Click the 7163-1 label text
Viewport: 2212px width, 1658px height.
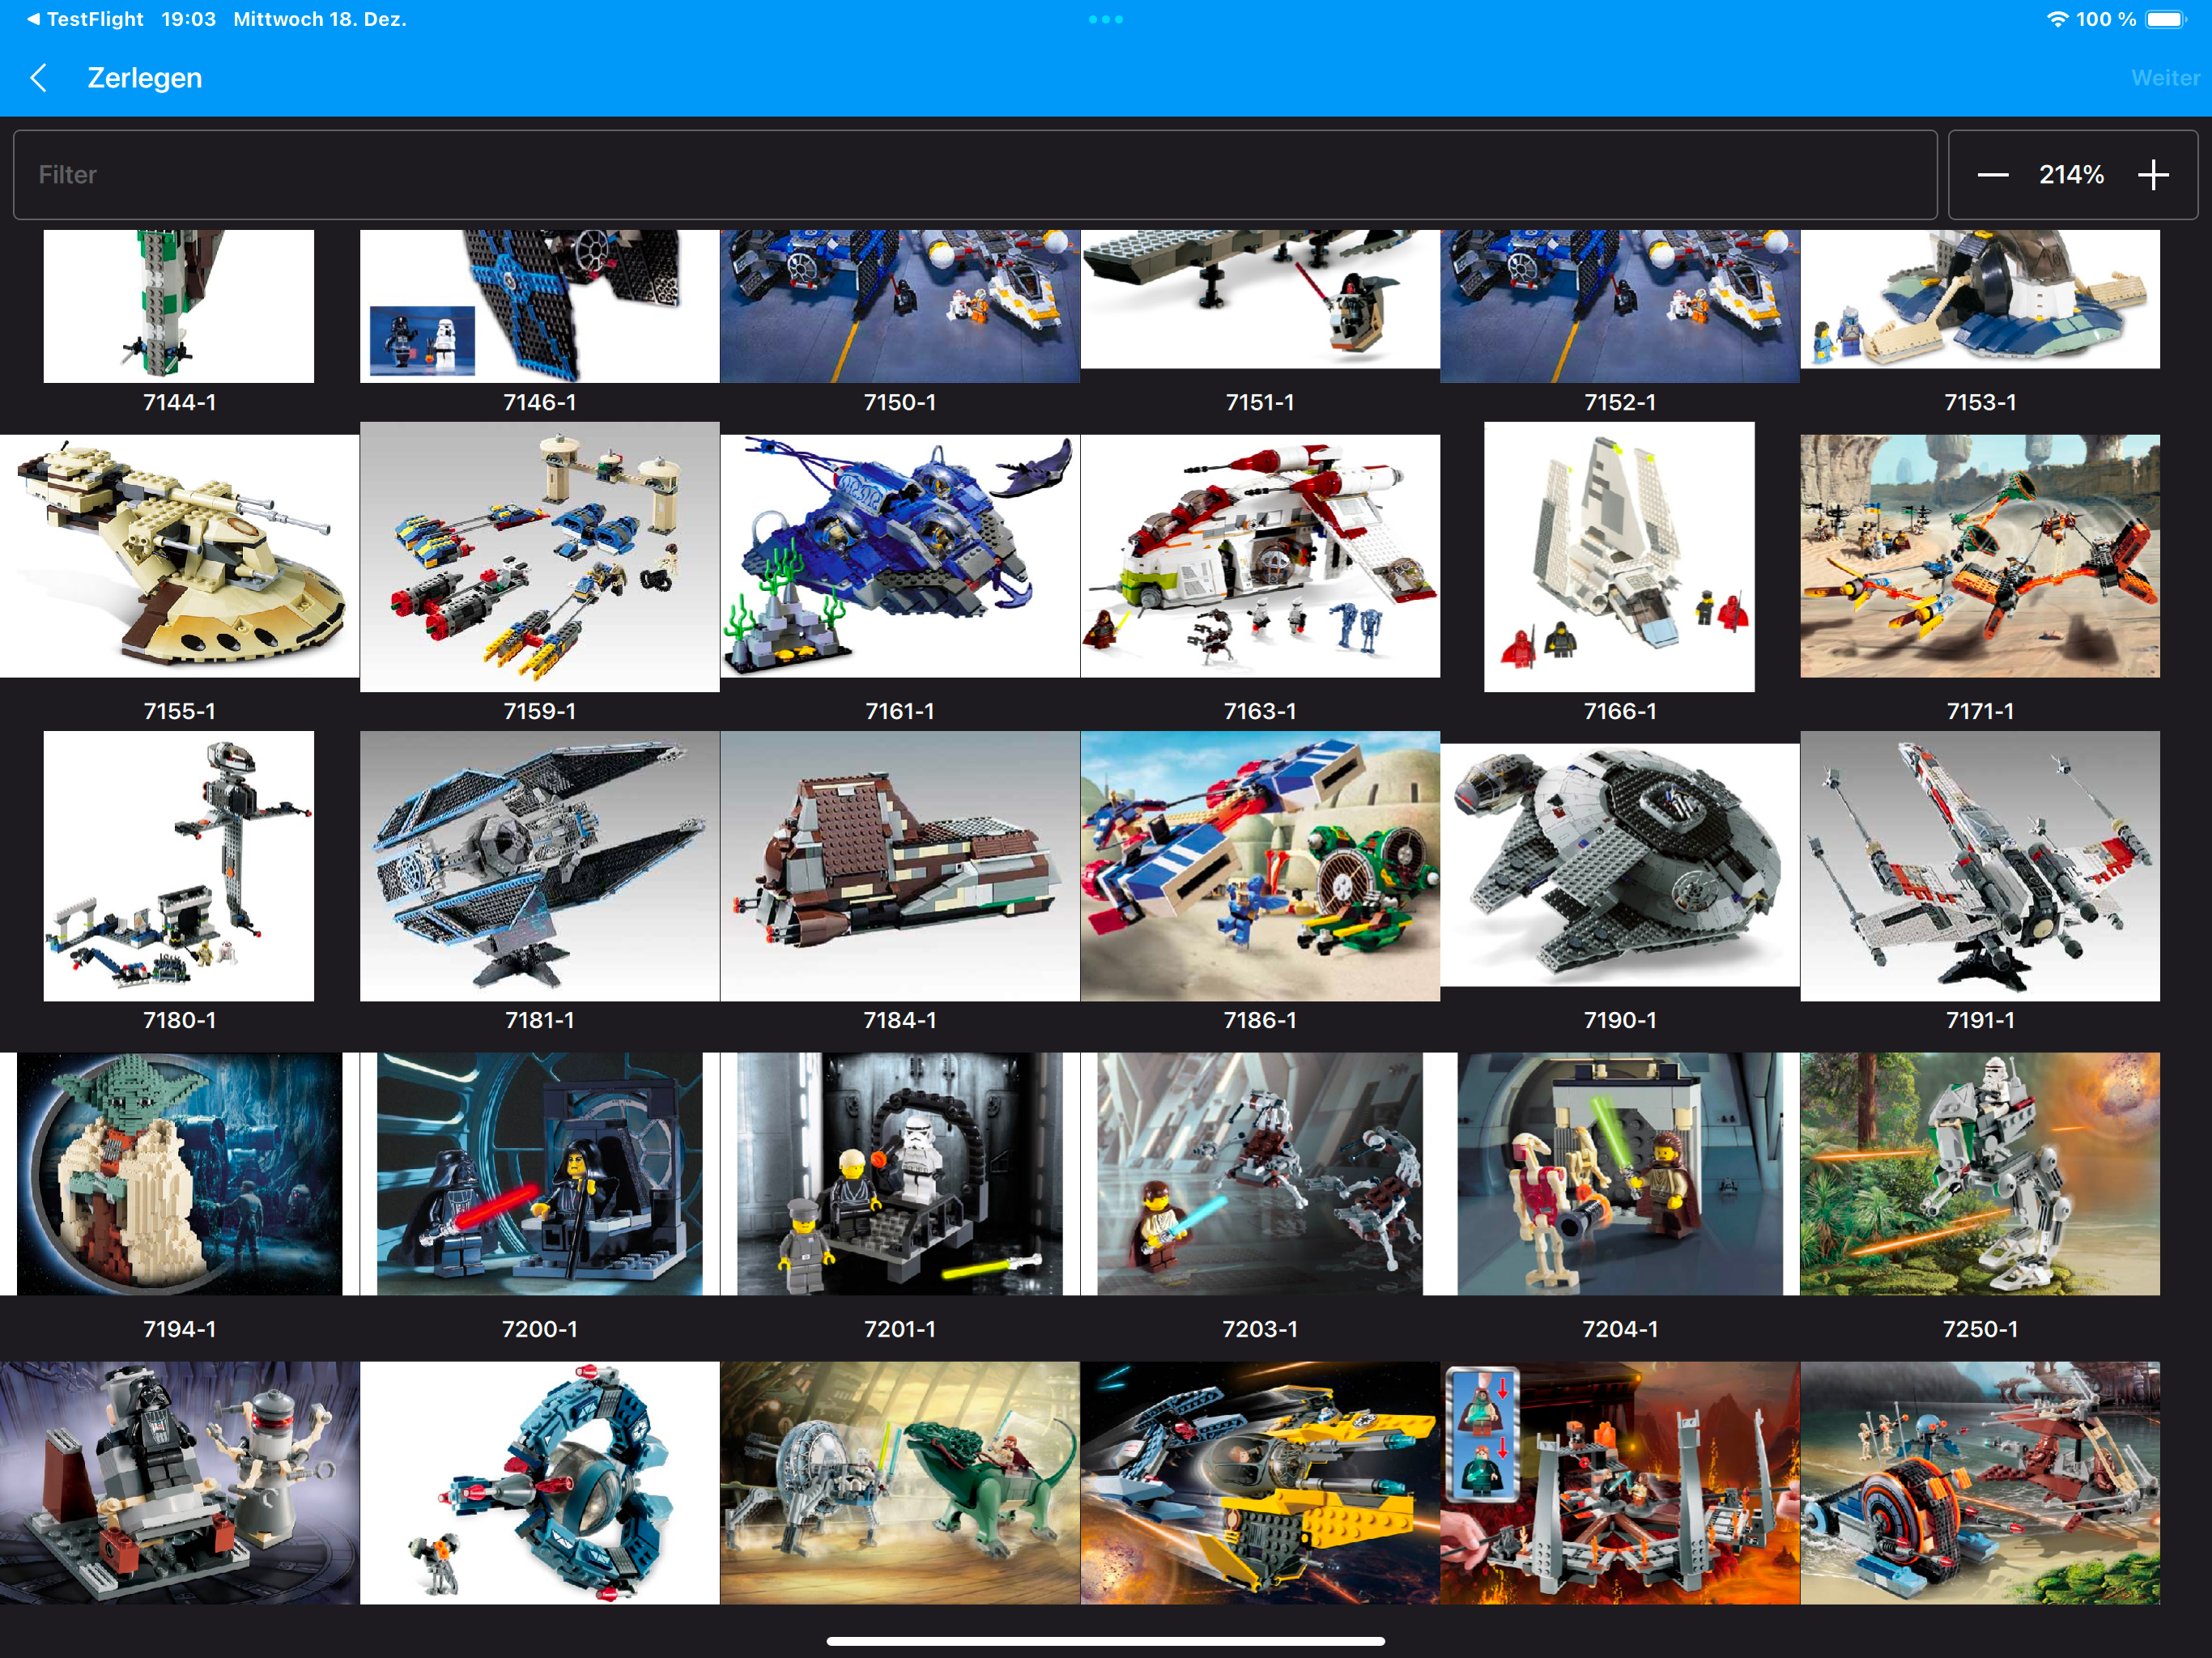pos(1260,711)
